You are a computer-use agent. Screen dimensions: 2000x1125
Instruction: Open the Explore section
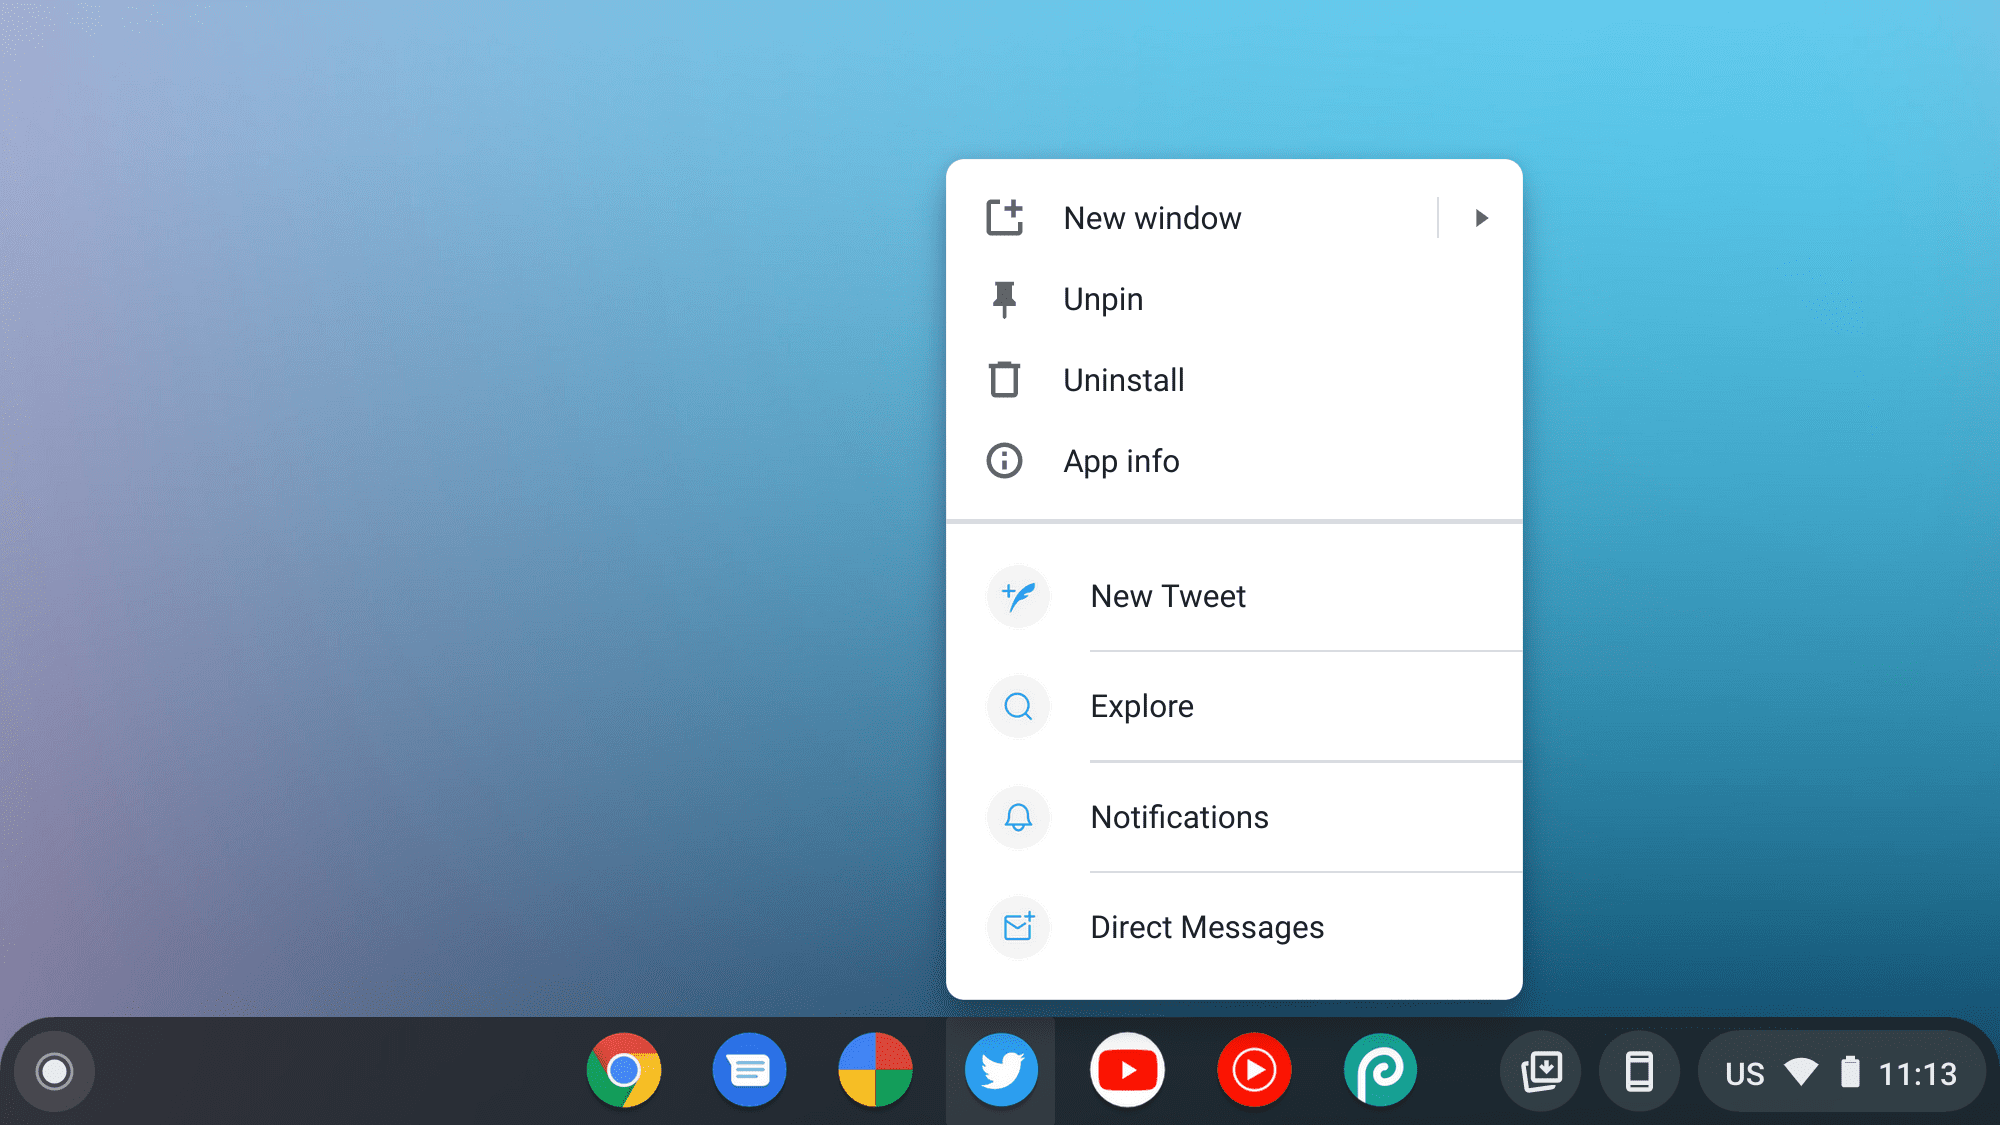point(1141,705)
